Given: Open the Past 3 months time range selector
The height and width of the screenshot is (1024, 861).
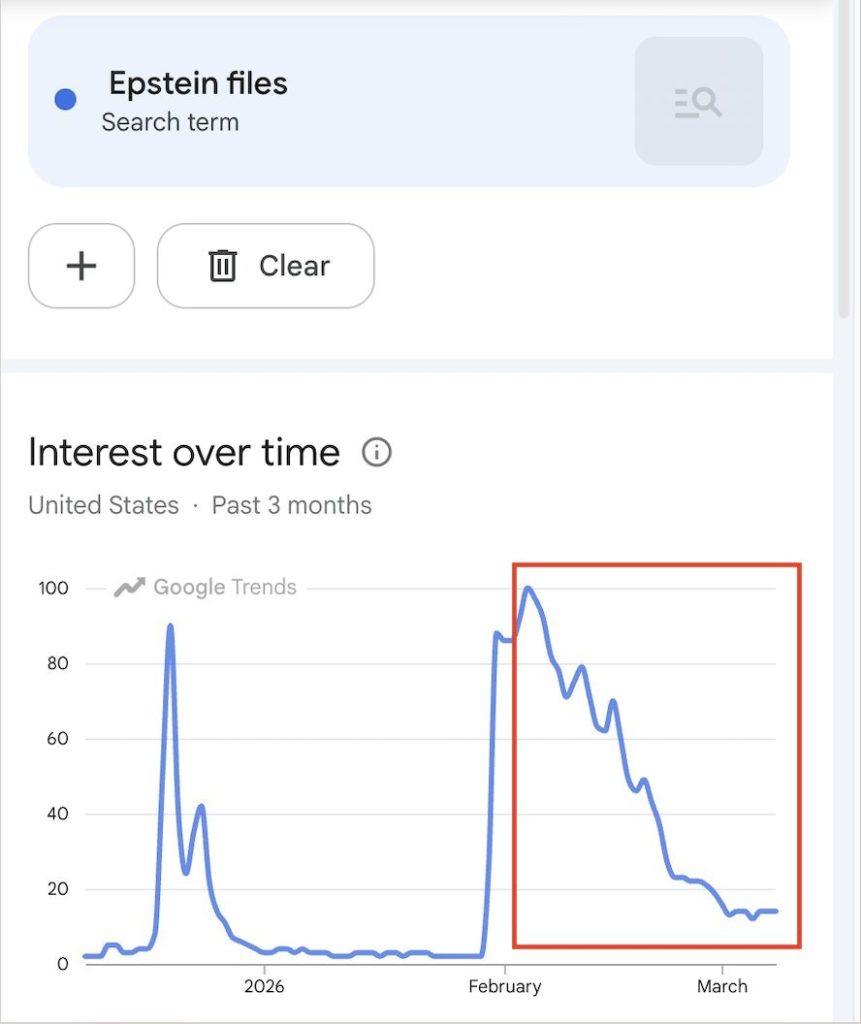Looking at the screenshot, I should [291, 506].
